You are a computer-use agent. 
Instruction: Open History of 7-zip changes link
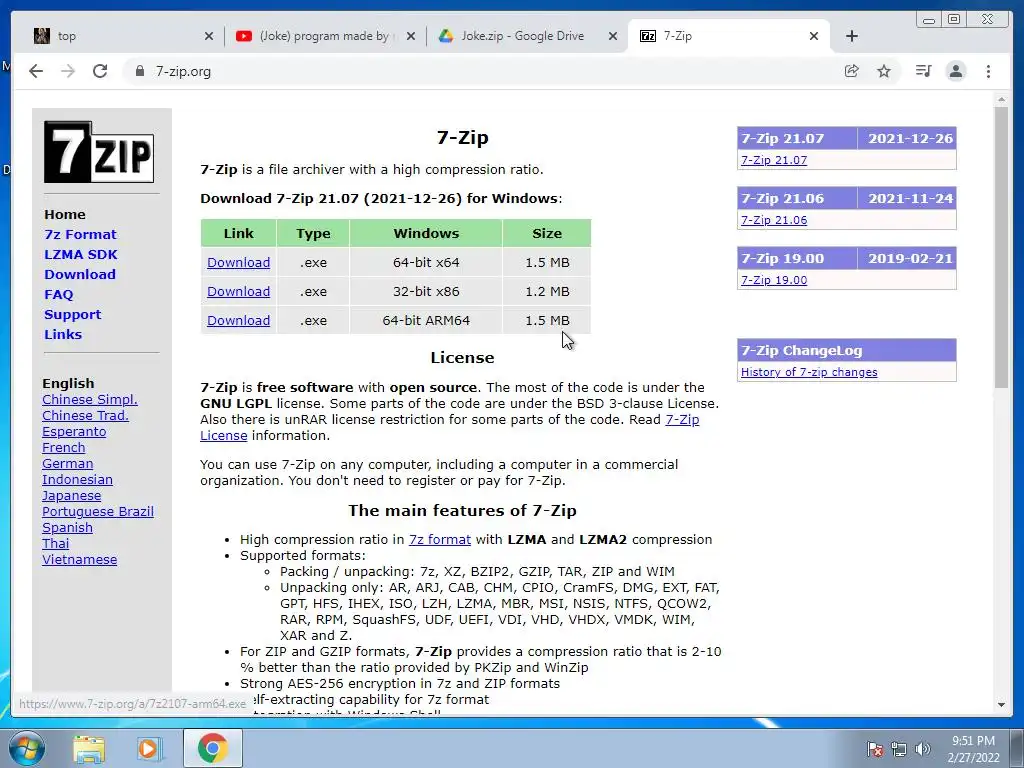click(x=809, y=372)
